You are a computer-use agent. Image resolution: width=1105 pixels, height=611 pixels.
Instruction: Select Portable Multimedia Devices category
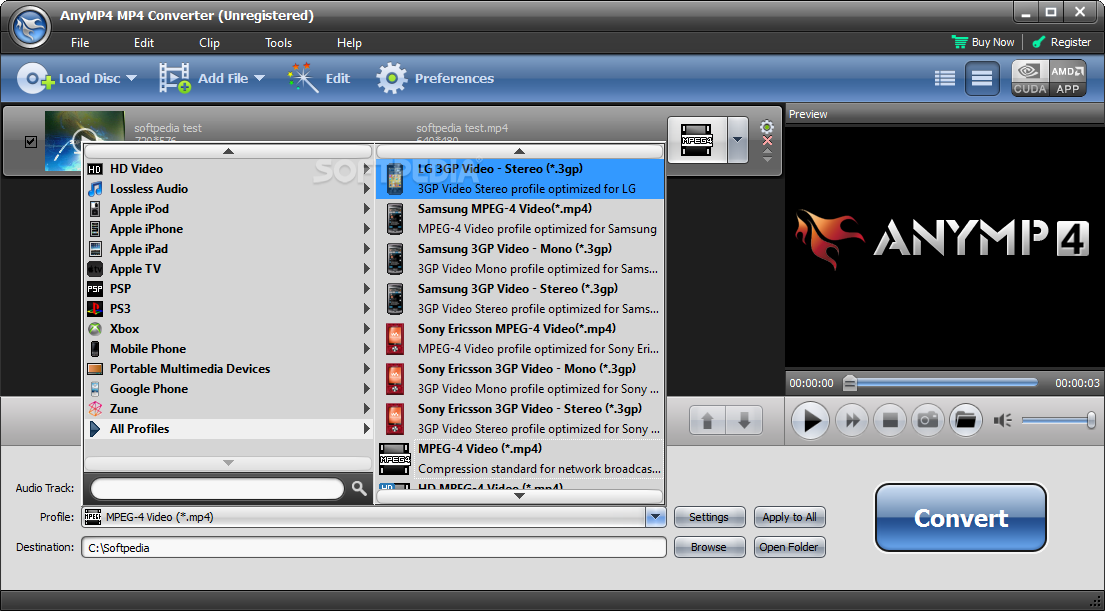[228, 369]
